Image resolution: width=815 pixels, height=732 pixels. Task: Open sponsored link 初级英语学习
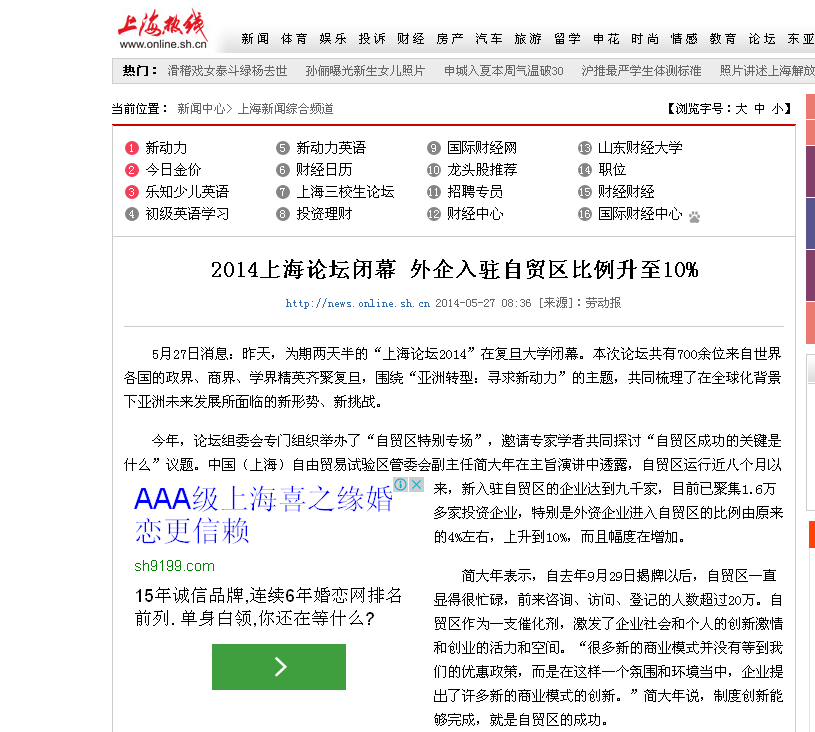coord(187,214)
